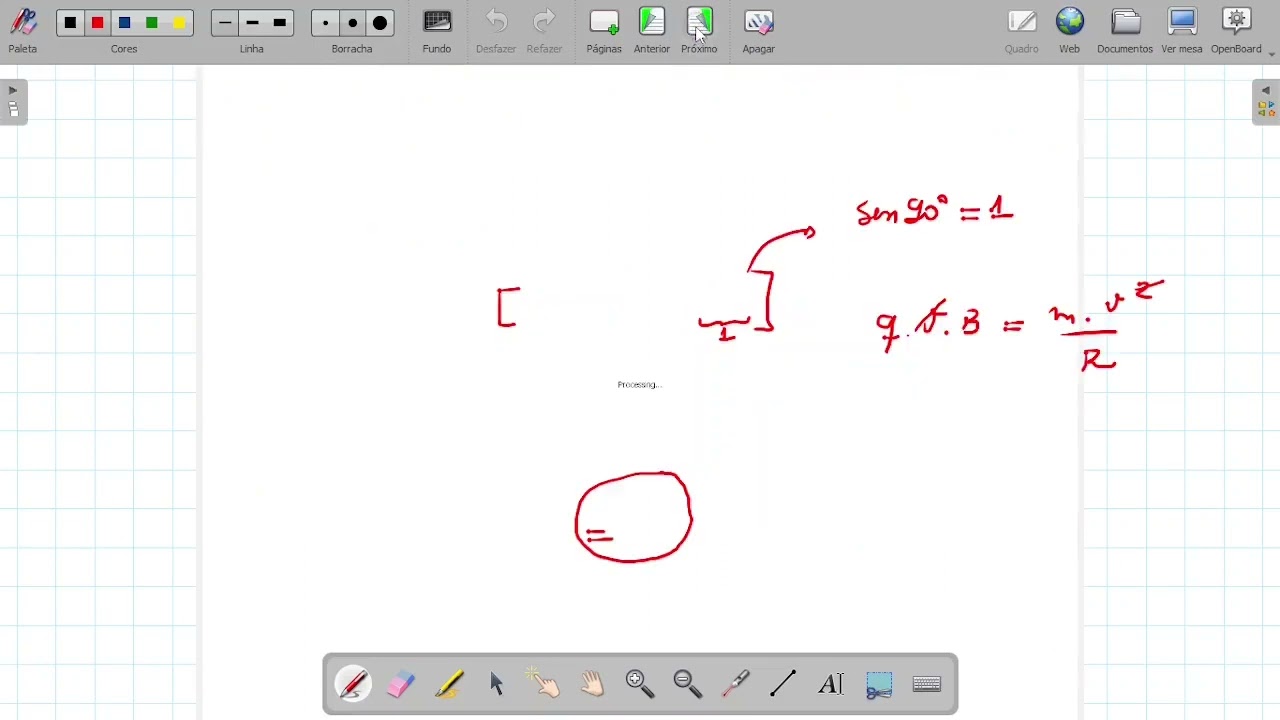Select the arrow Selector tool
The height and width of the screenshot is (720, 1280).
(497, 684)
